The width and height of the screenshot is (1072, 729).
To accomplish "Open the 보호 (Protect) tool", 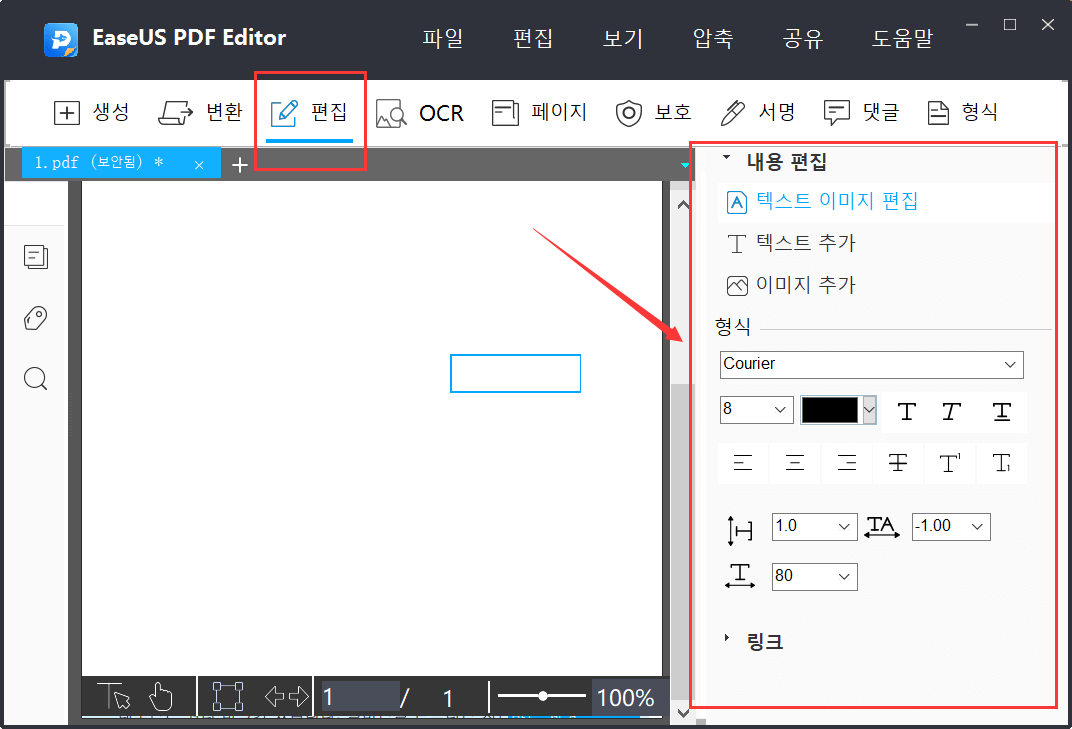I will pos(654,112).
